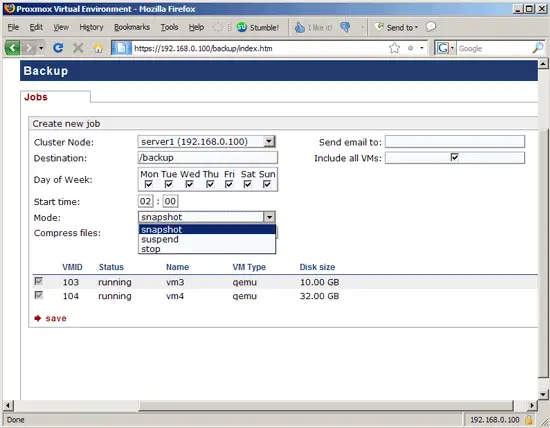Open the Bookmarks menu
Image resolution: width=550 pixels, height=428 pixels.
pos(132,27)
